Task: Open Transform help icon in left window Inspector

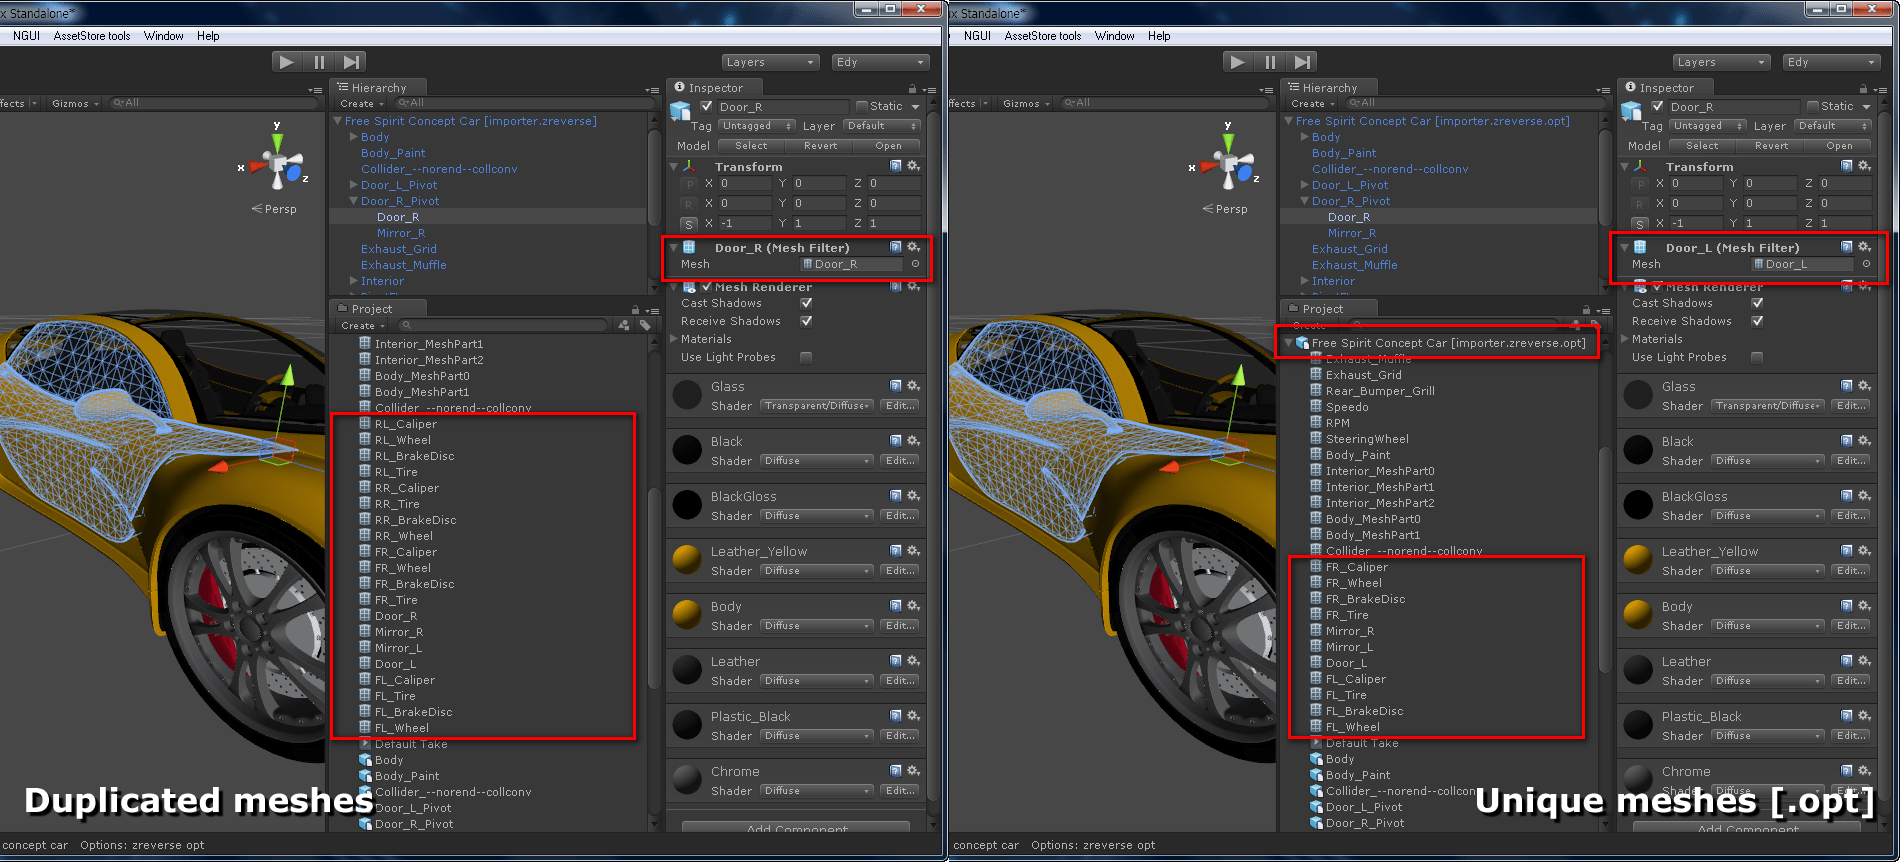Action: [896, 166]
